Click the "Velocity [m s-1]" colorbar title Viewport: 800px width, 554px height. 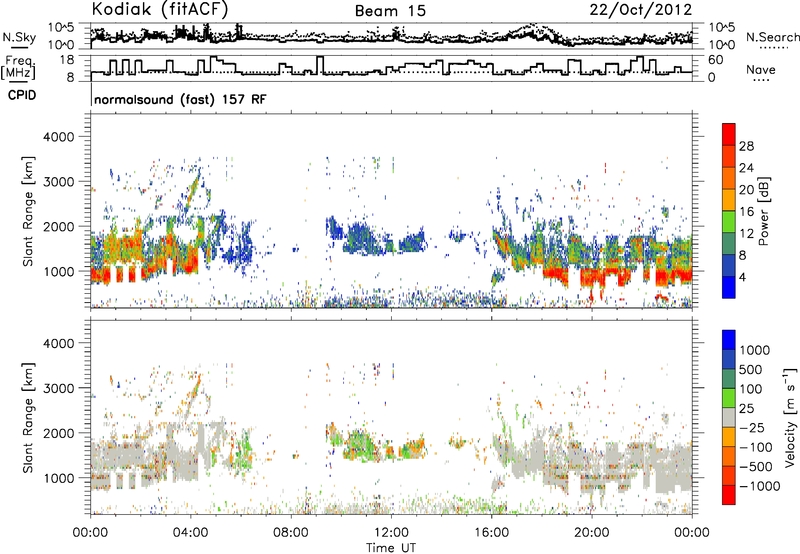(x=790, y=417)
